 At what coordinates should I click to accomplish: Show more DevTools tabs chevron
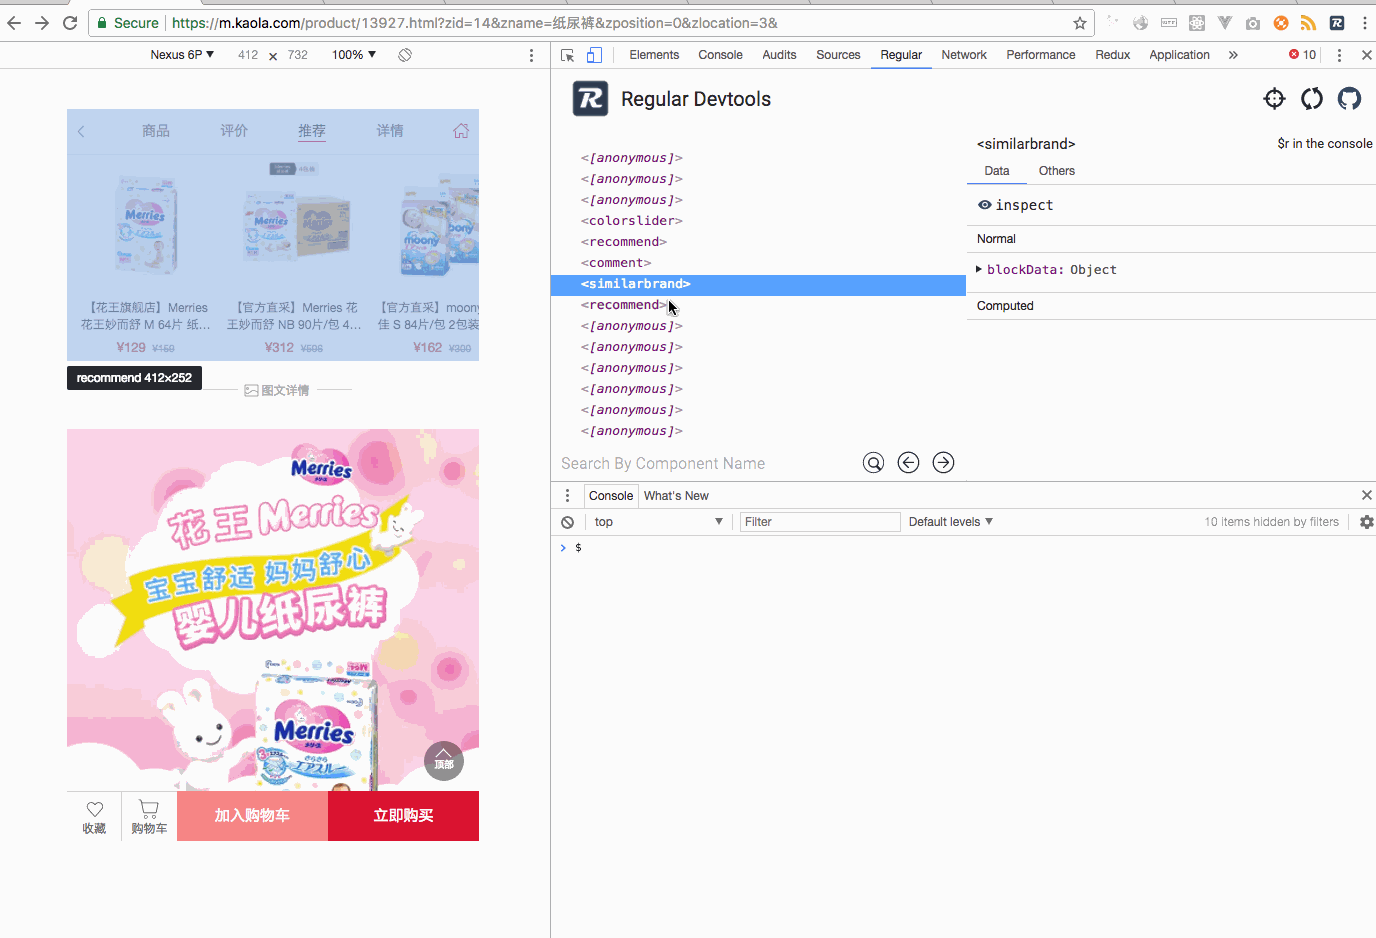(1233, 55)
